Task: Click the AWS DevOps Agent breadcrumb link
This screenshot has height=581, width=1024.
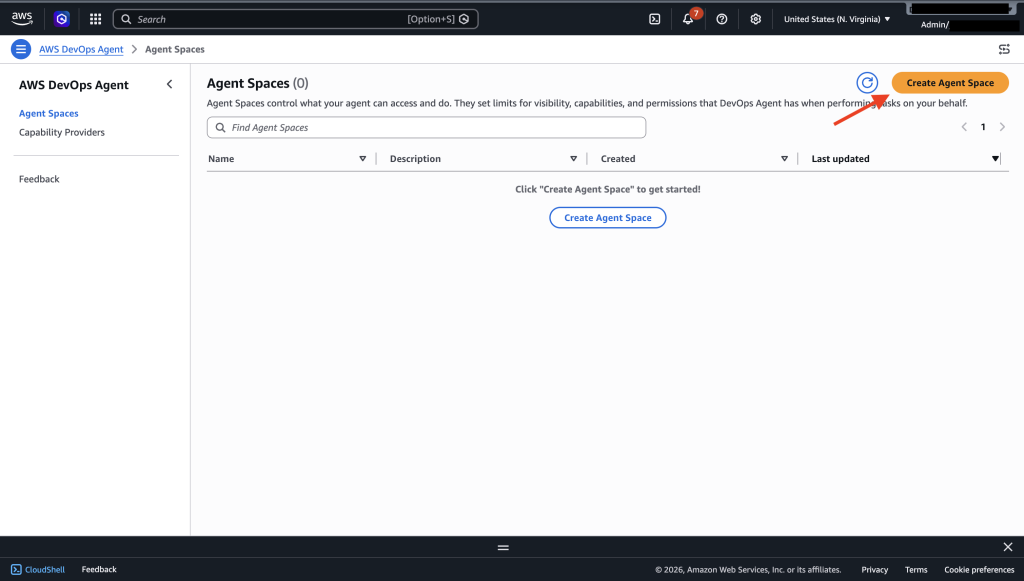Action: click(81, 50)
